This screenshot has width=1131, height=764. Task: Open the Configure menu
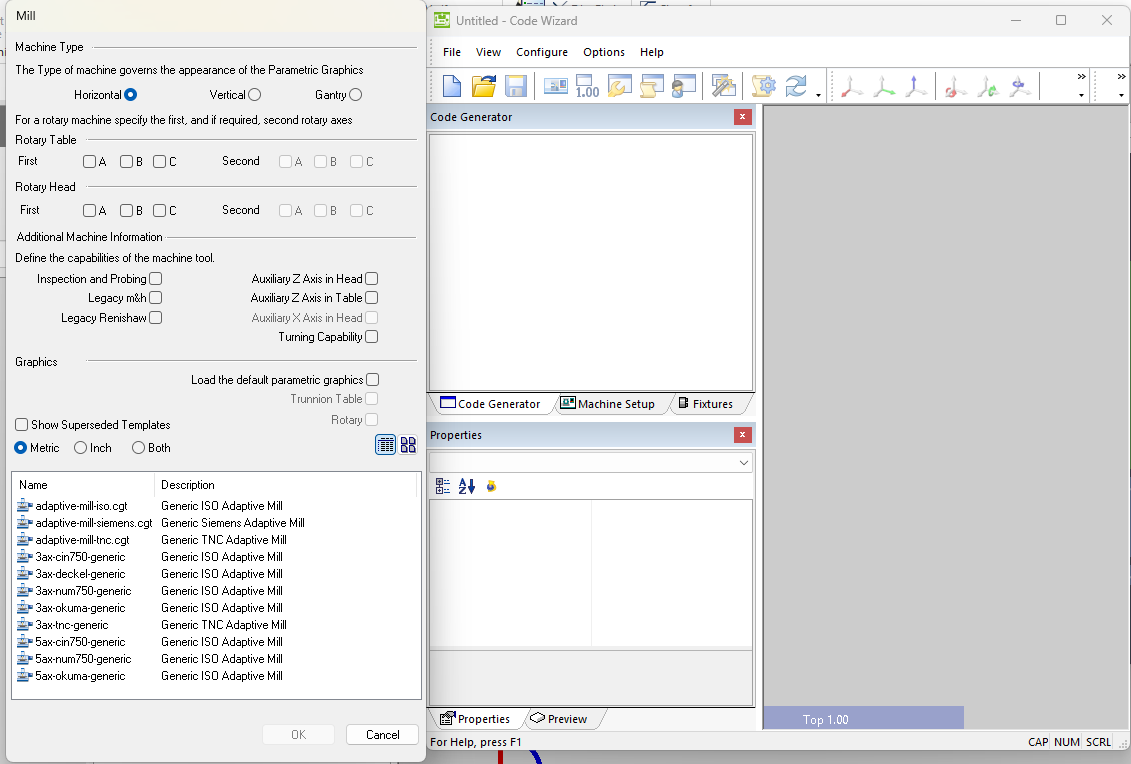click(542, 52)
